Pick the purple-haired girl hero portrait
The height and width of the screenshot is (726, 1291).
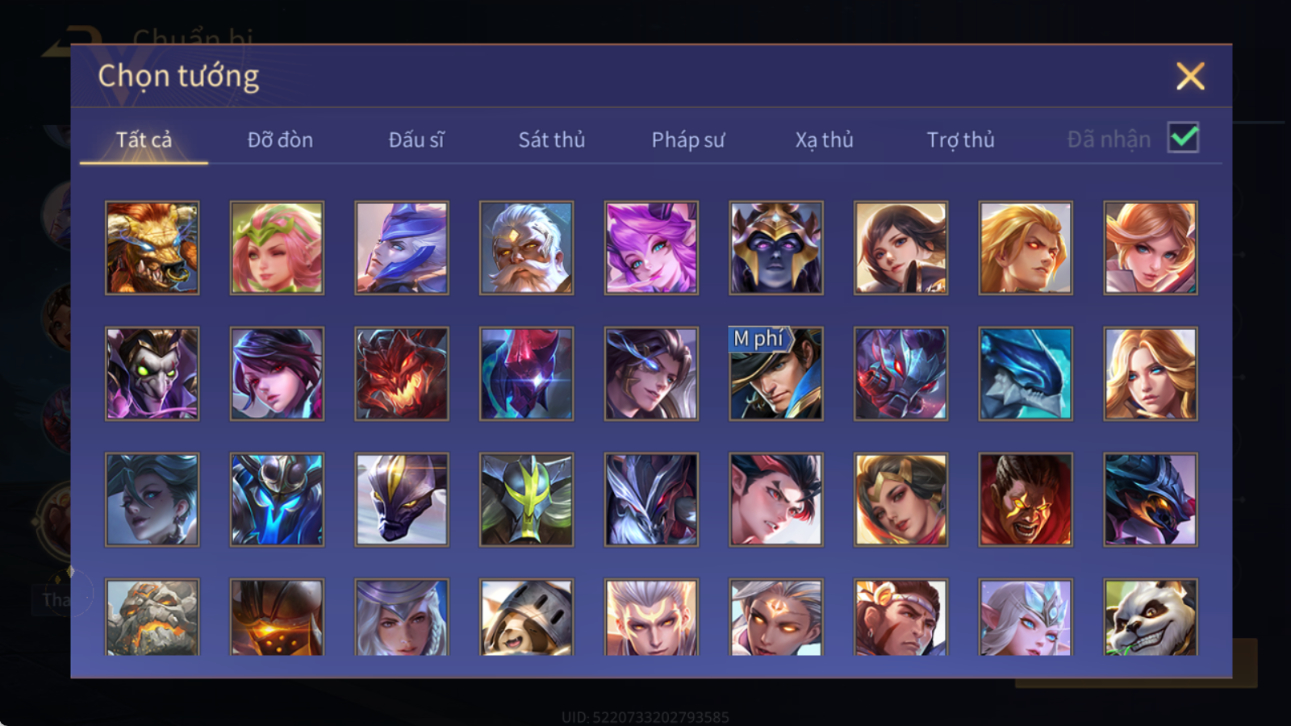[651, 248]
